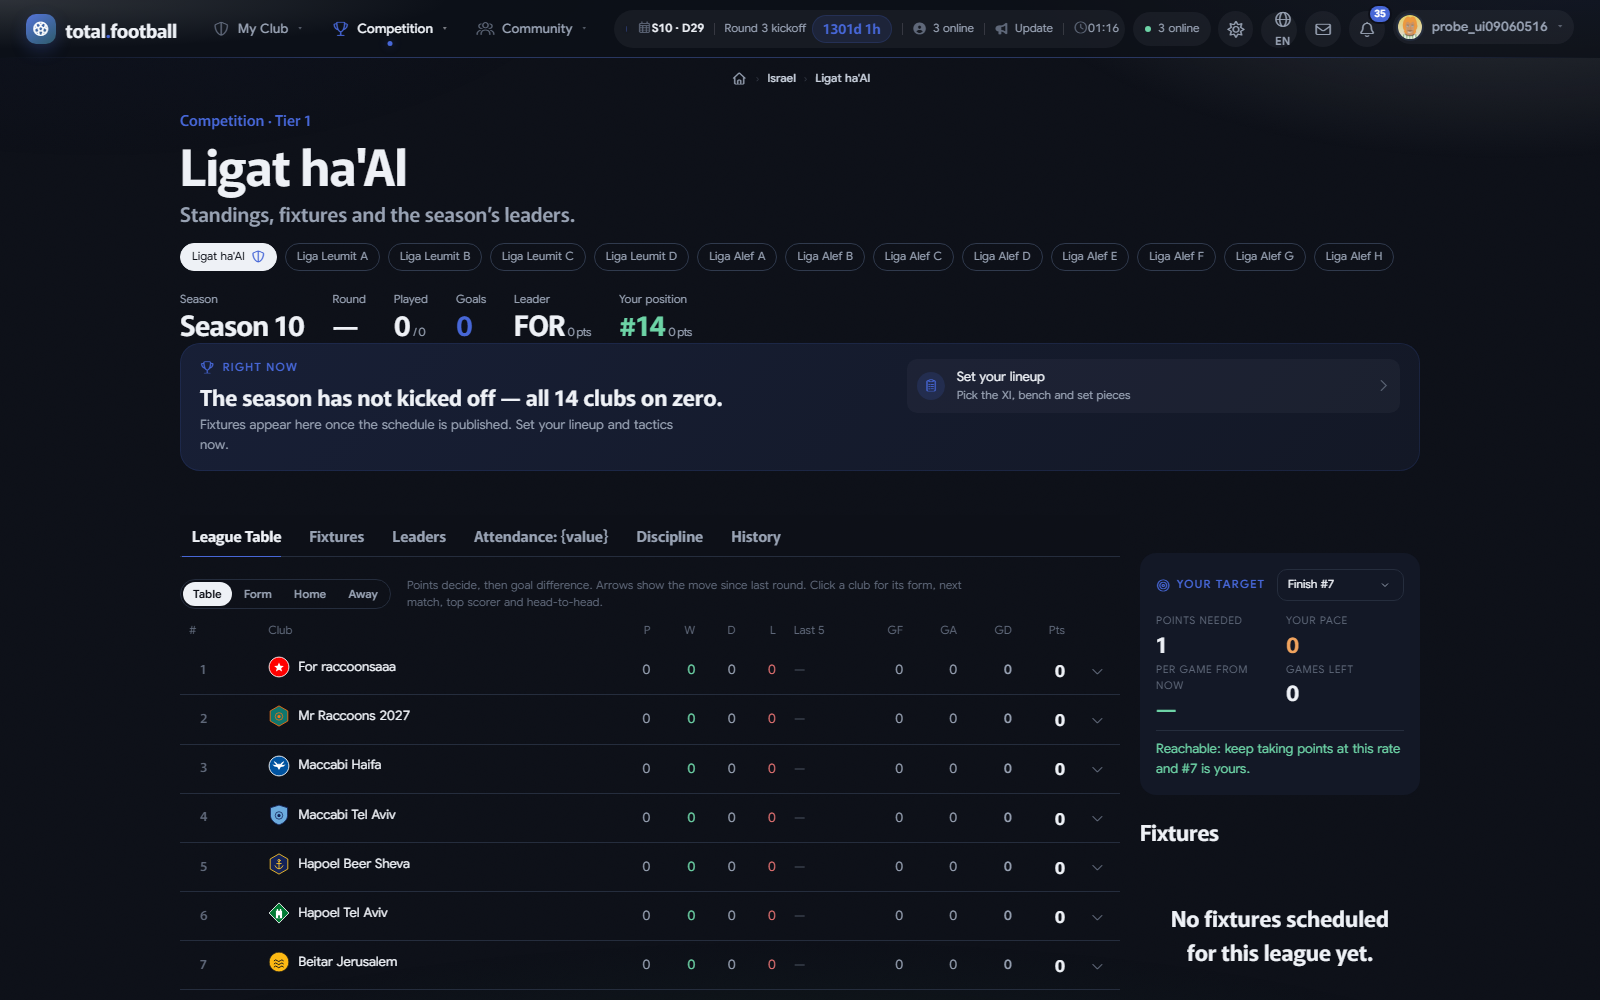Image resolution: width=1600 pixels, height=1000 pixels.
Task: Open the History tab
Action: pos(756,537)
